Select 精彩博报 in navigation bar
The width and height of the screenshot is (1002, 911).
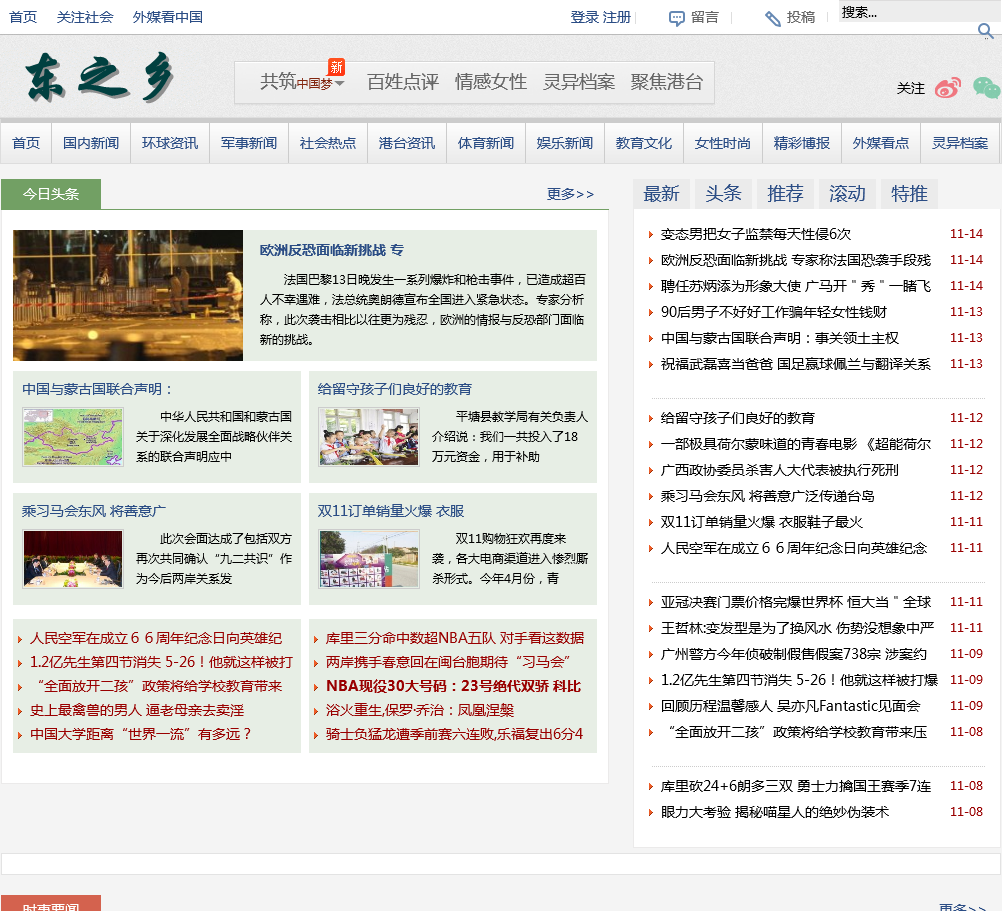pyautogui.click(x=802, y=143)
